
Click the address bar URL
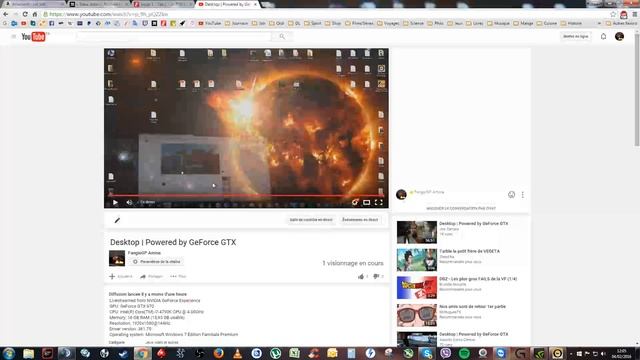tap(109, 14)
